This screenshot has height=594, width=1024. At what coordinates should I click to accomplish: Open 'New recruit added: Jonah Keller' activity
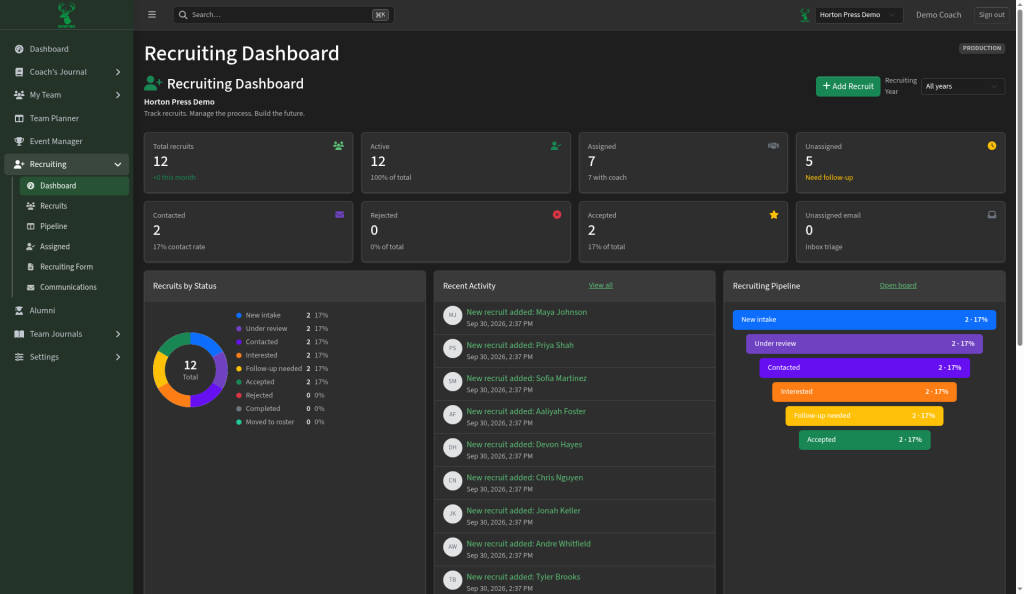(x=523, y=510)
